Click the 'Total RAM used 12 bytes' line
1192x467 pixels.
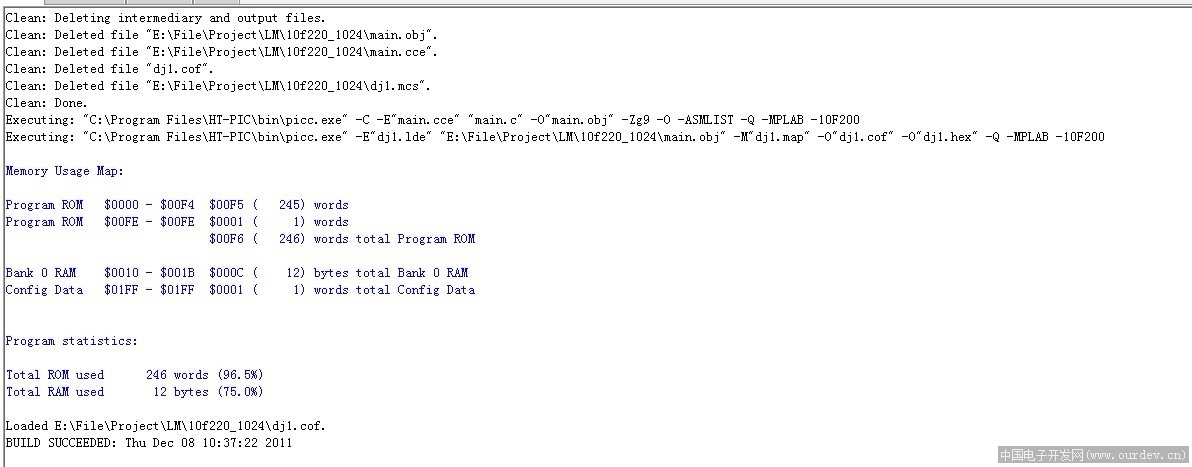pyautogui.click(x=135, y=392)
